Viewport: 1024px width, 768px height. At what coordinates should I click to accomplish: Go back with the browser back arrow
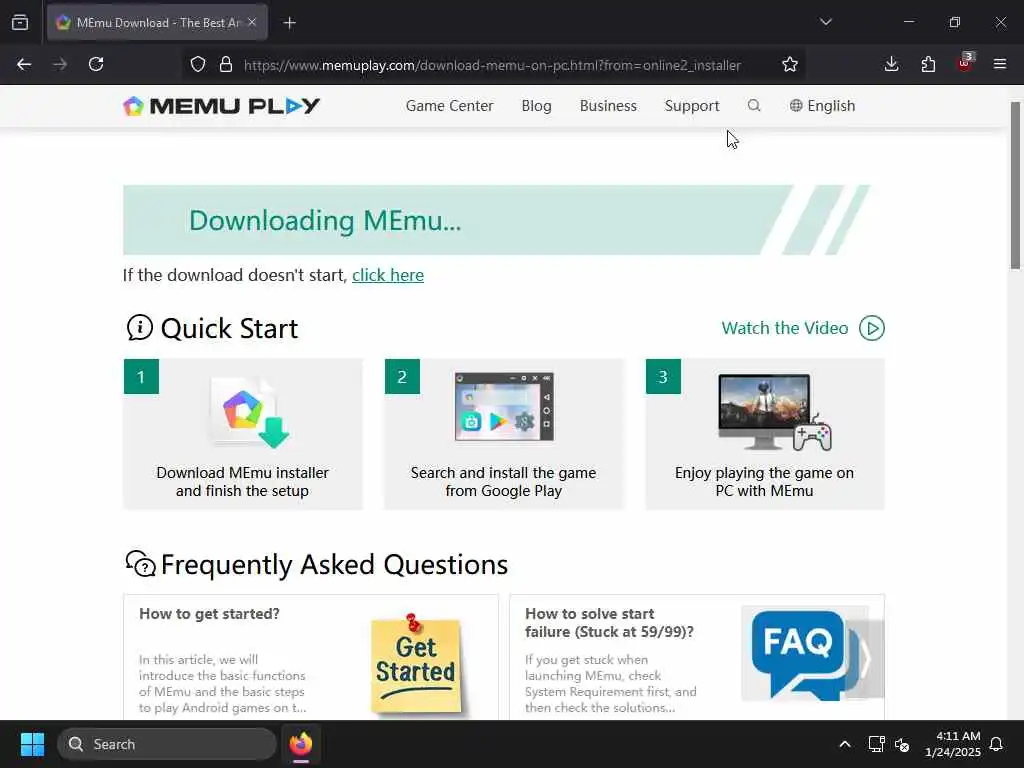coord(24,64)
